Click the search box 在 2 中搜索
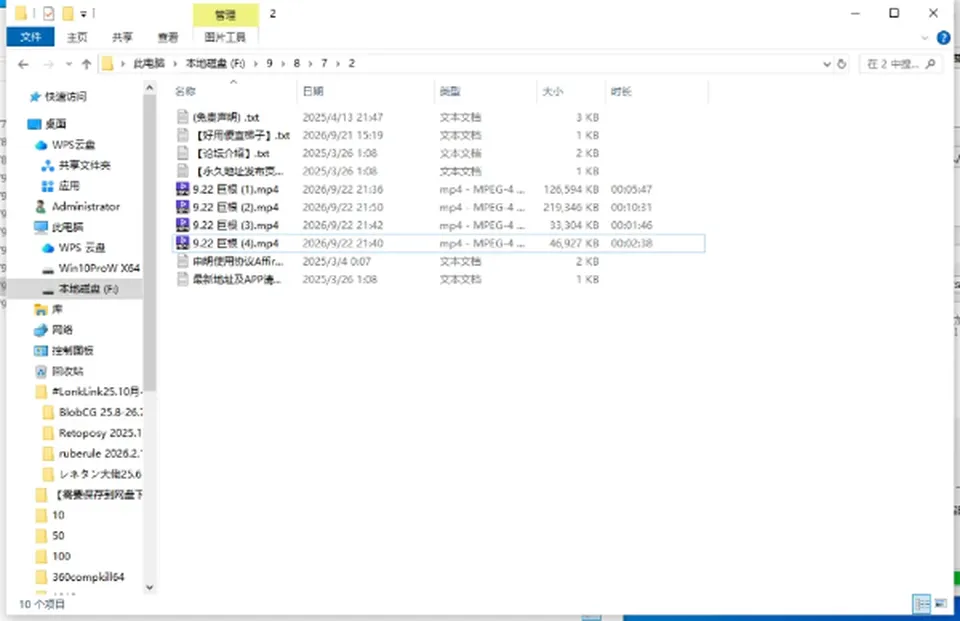 tap(901, 64)
